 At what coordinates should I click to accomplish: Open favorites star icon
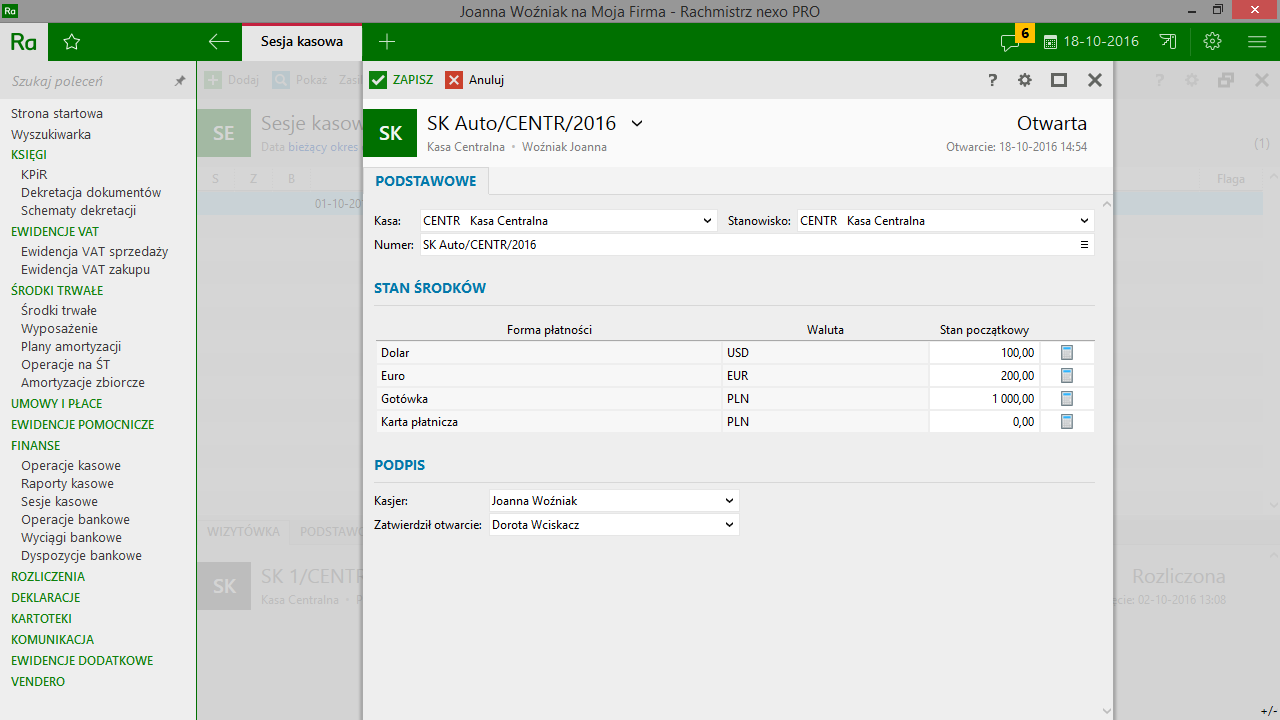[71, 42]
